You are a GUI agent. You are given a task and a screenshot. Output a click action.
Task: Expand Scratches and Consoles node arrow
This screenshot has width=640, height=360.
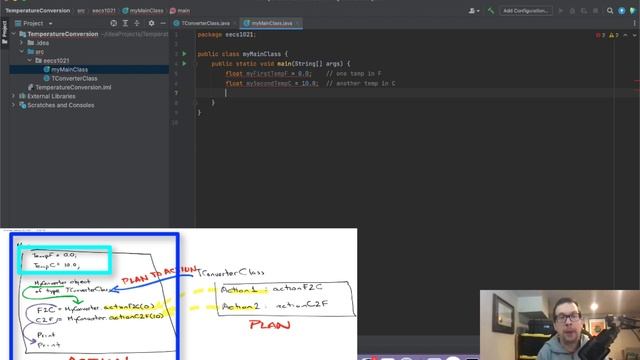[13, 105]
